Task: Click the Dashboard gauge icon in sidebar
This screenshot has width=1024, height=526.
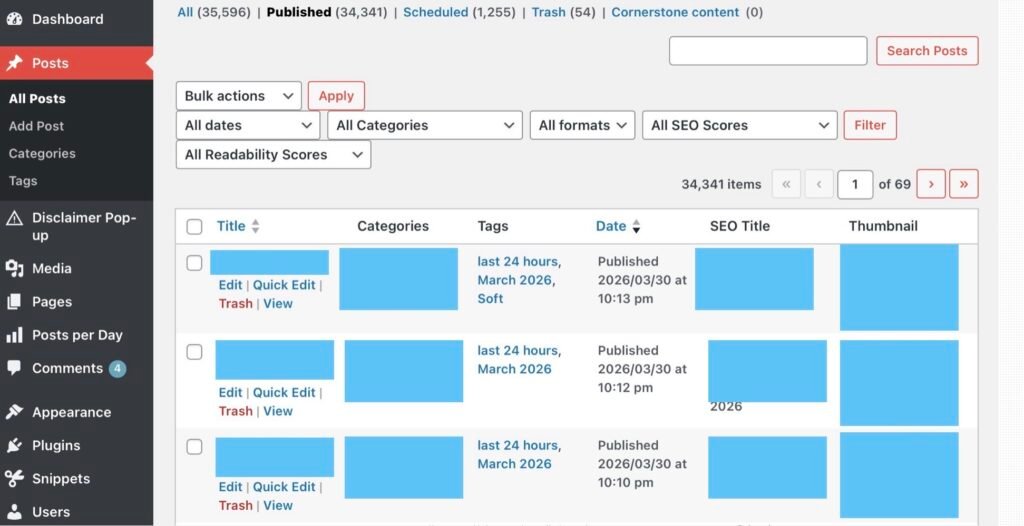Action: [x=14, y=19]
